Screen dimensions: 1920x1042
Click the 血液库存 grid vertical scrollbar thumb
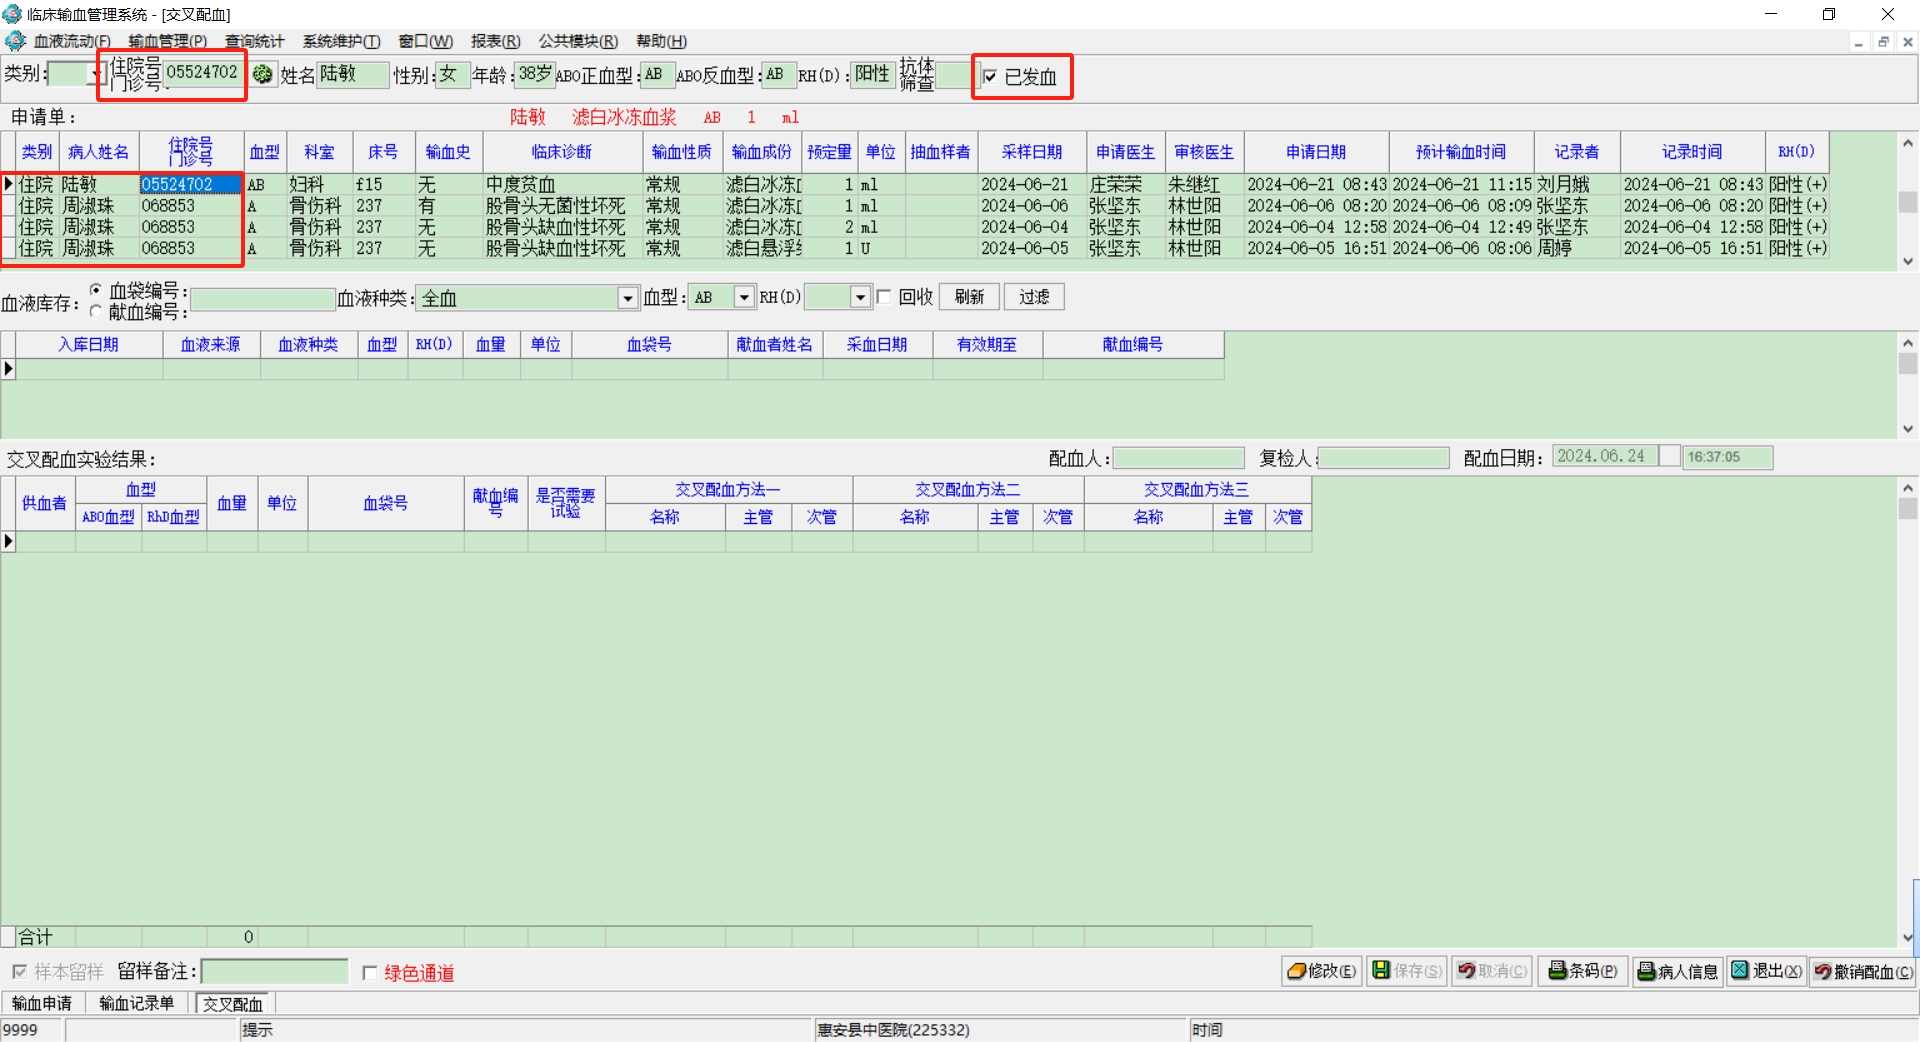pyautogui.click(x=1908, y=363)
